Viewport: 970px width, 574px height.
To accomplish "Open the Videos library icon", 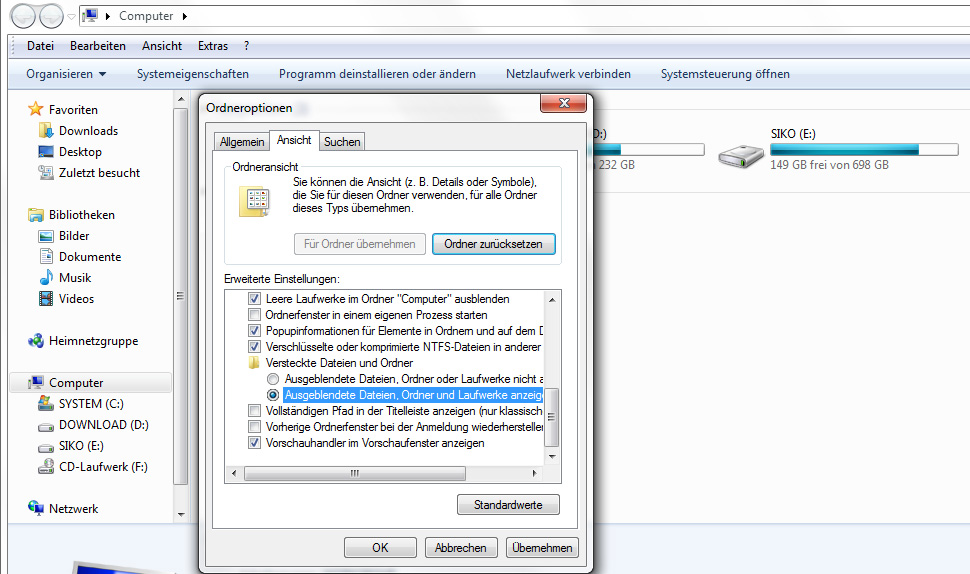I will [x=45, y=299].
